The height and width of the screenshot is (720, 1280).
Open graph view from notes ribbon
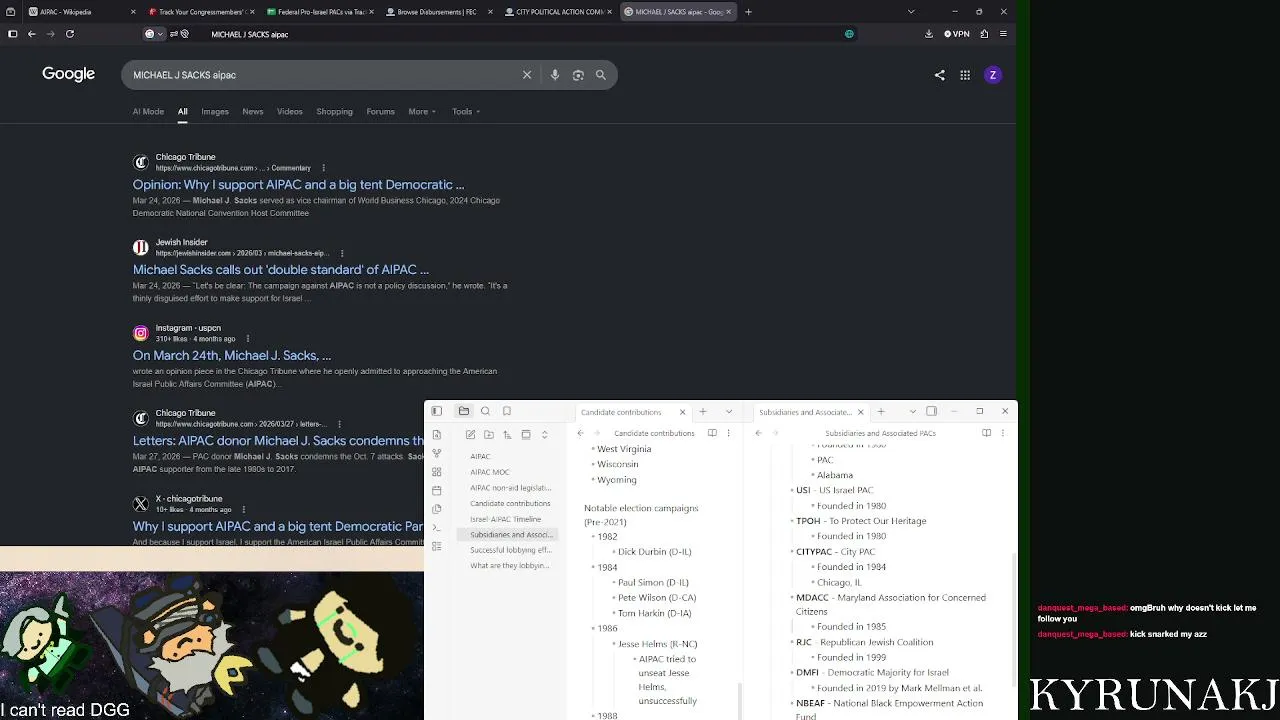tap(437, 453)
